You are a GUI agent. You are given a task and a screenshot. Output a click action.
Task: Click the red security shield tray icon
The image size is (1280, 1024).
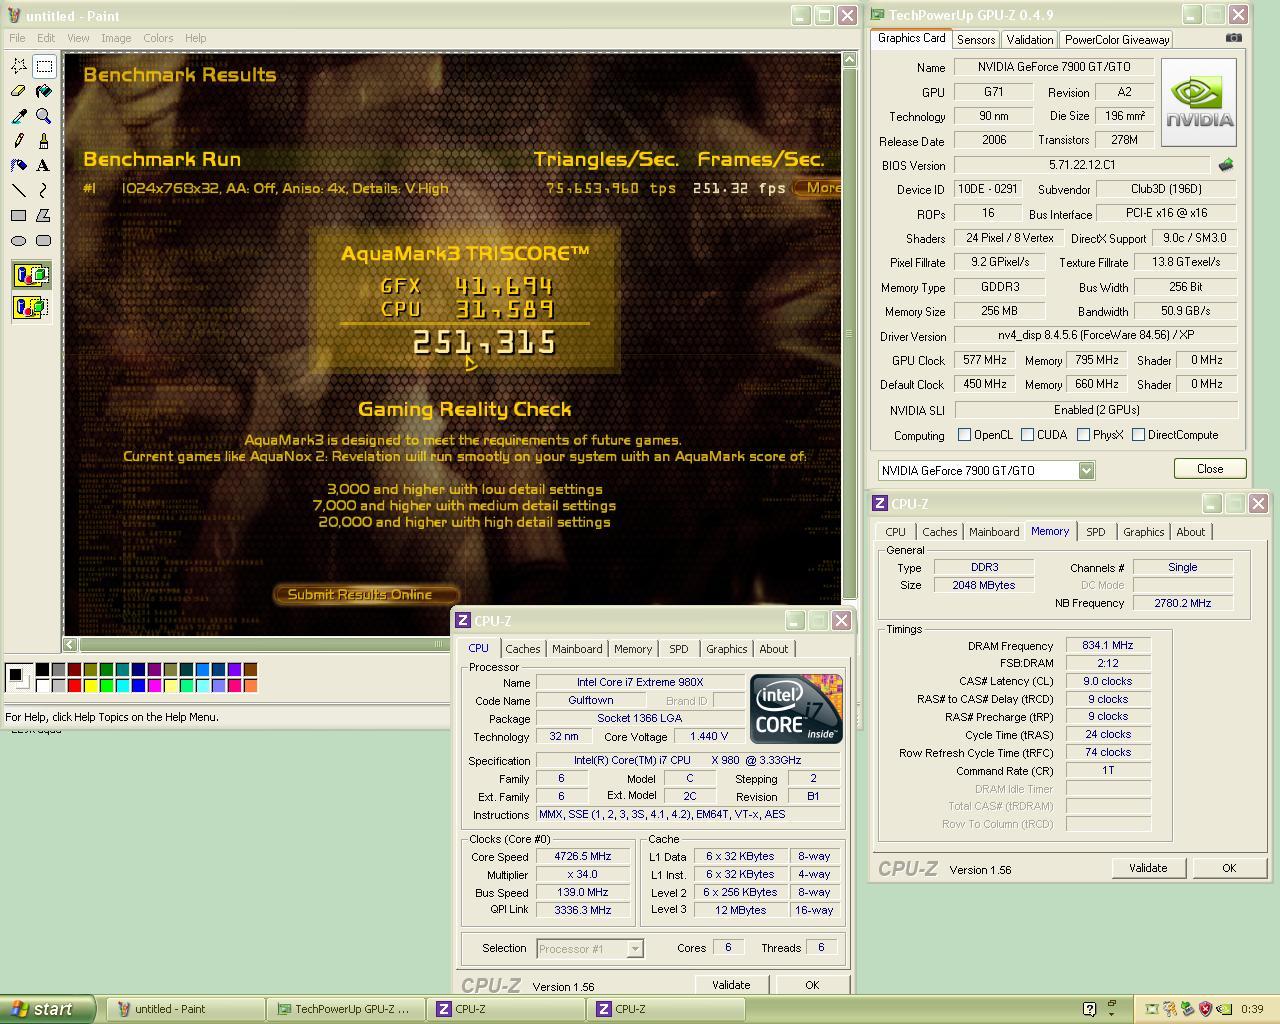[1205, 1009]
